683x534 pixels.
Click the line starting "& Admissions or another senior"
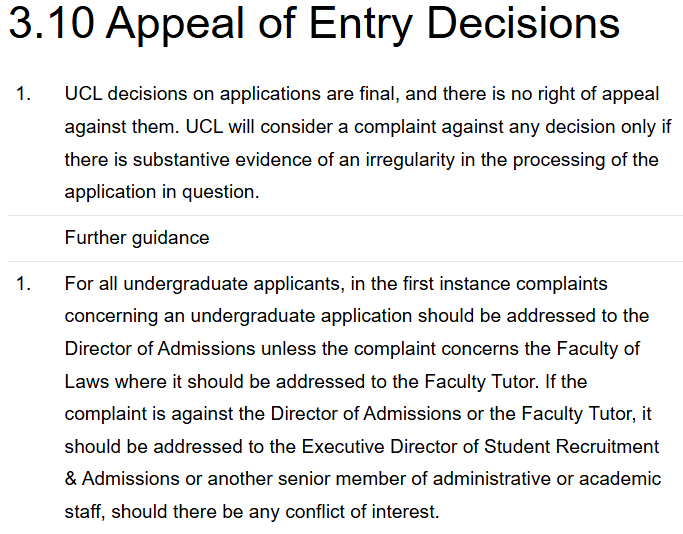[362, 479]
